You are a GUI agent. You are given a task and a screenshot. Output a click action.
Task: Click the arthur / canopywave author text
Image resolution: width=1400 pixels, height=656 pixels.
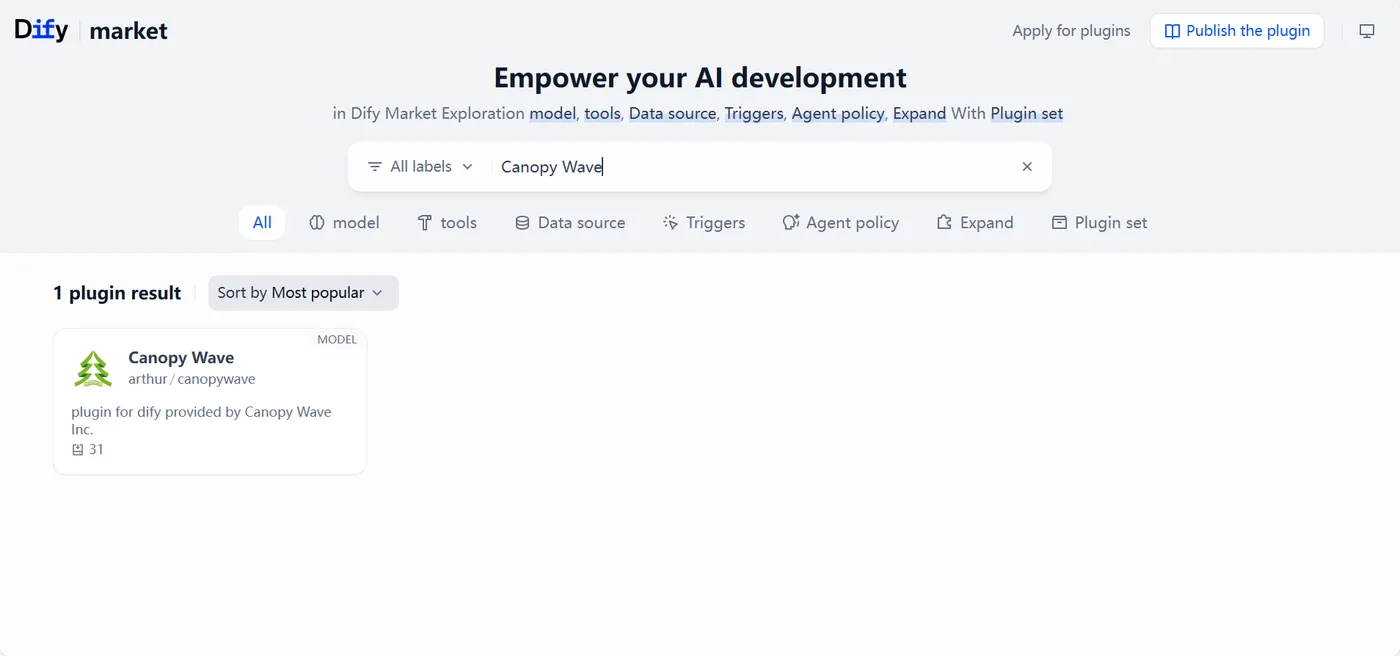pos(192,380)
